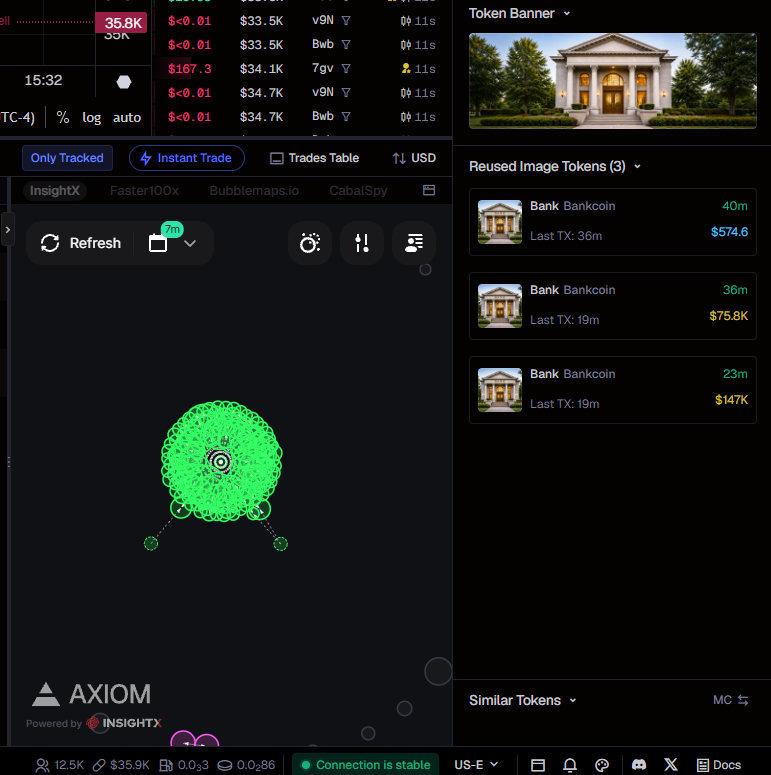Click the gas fee 0.0₃3 indicator
Screen dimensions: 771x775
point(184,765)
